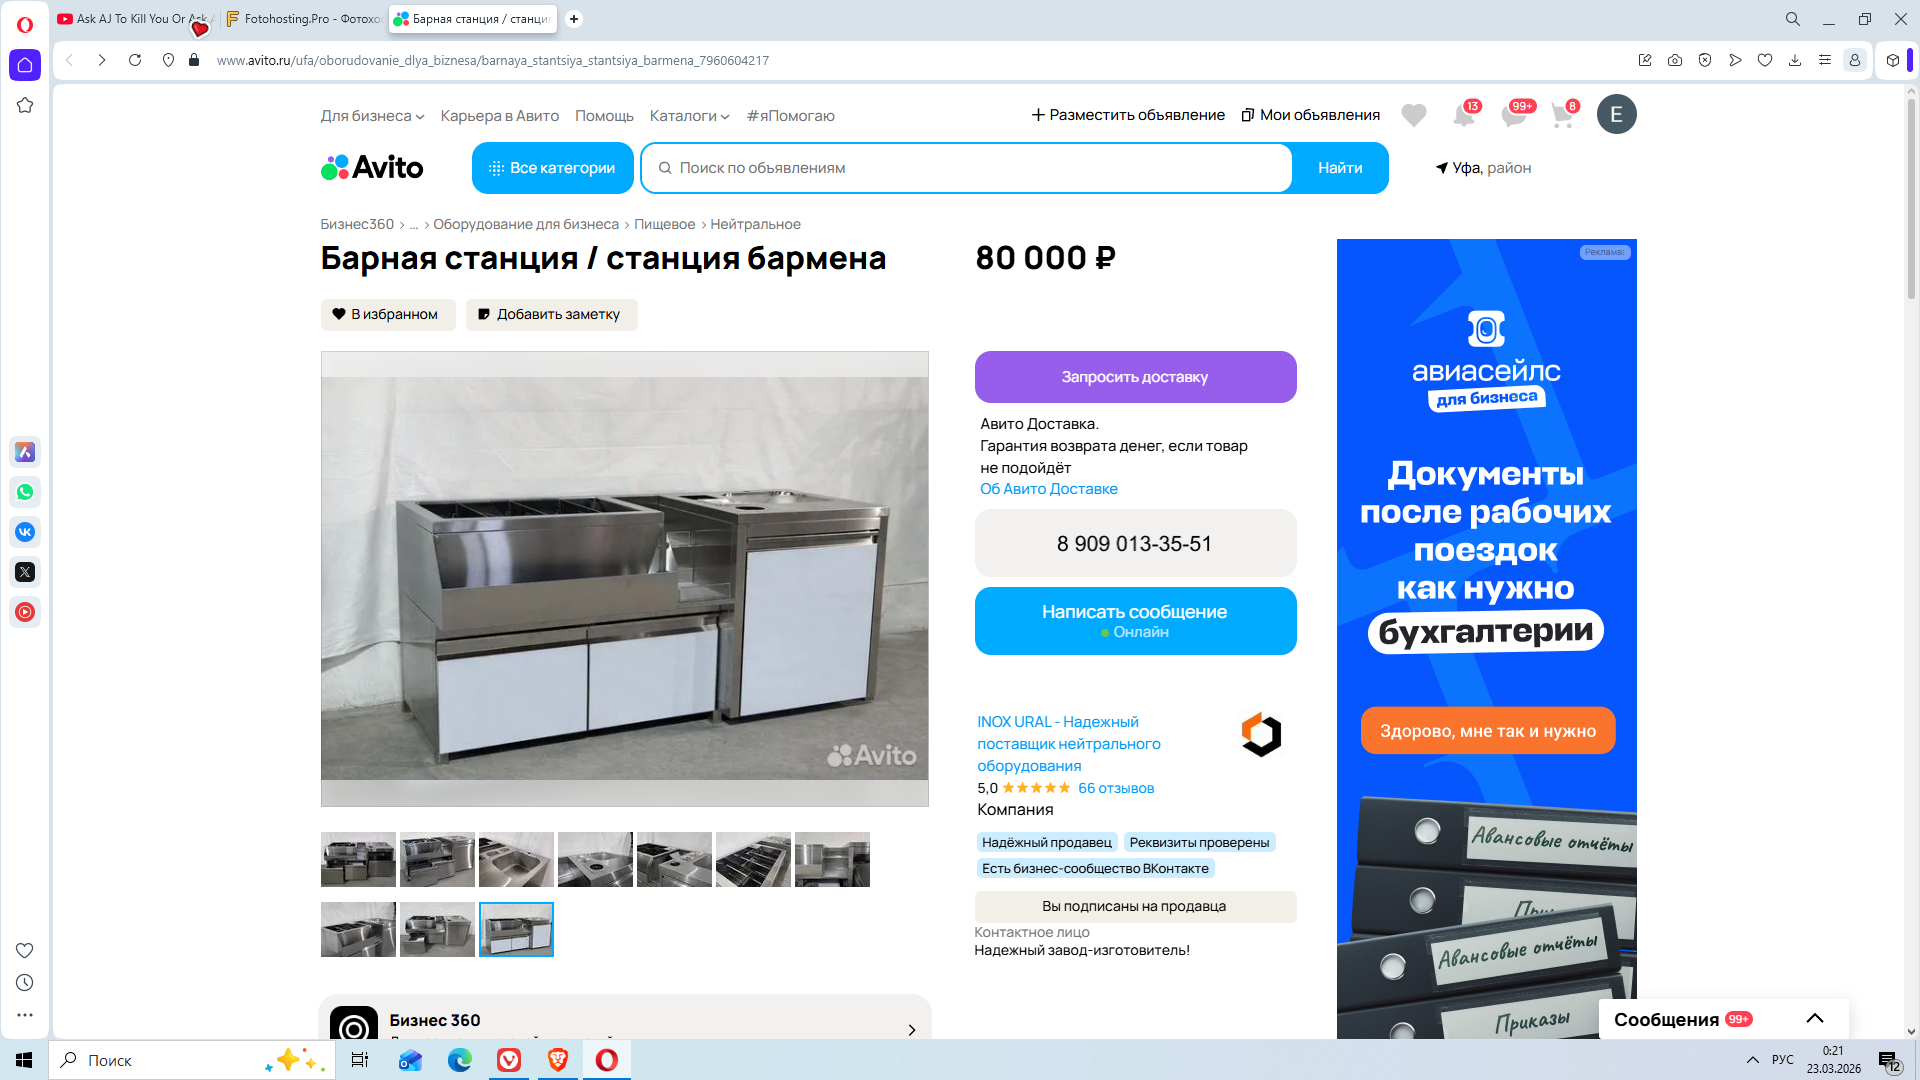Open VK messenger in Opera sidebar
1920x1080 pixels.
click(25, 532)
